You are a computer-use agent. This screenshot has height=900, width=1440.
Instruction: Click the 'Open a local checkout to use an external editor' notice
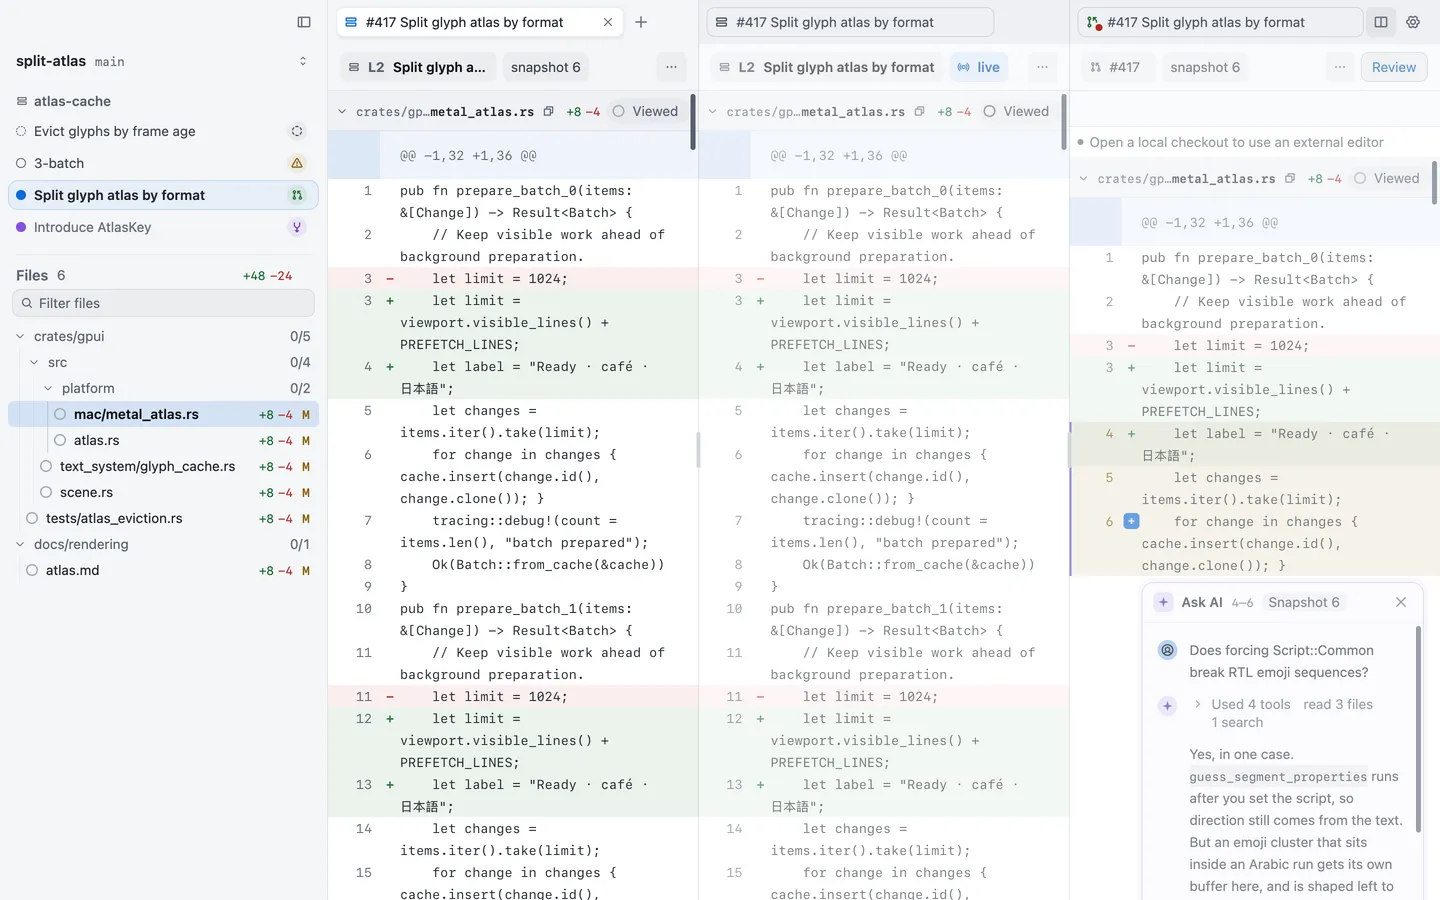[x=1237, y=142]
